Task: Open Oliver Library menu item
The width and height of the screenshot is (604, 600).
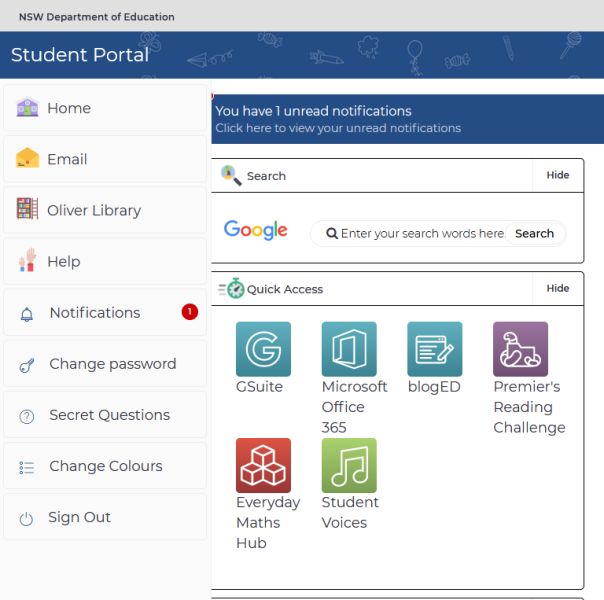Action: [105, 210]
